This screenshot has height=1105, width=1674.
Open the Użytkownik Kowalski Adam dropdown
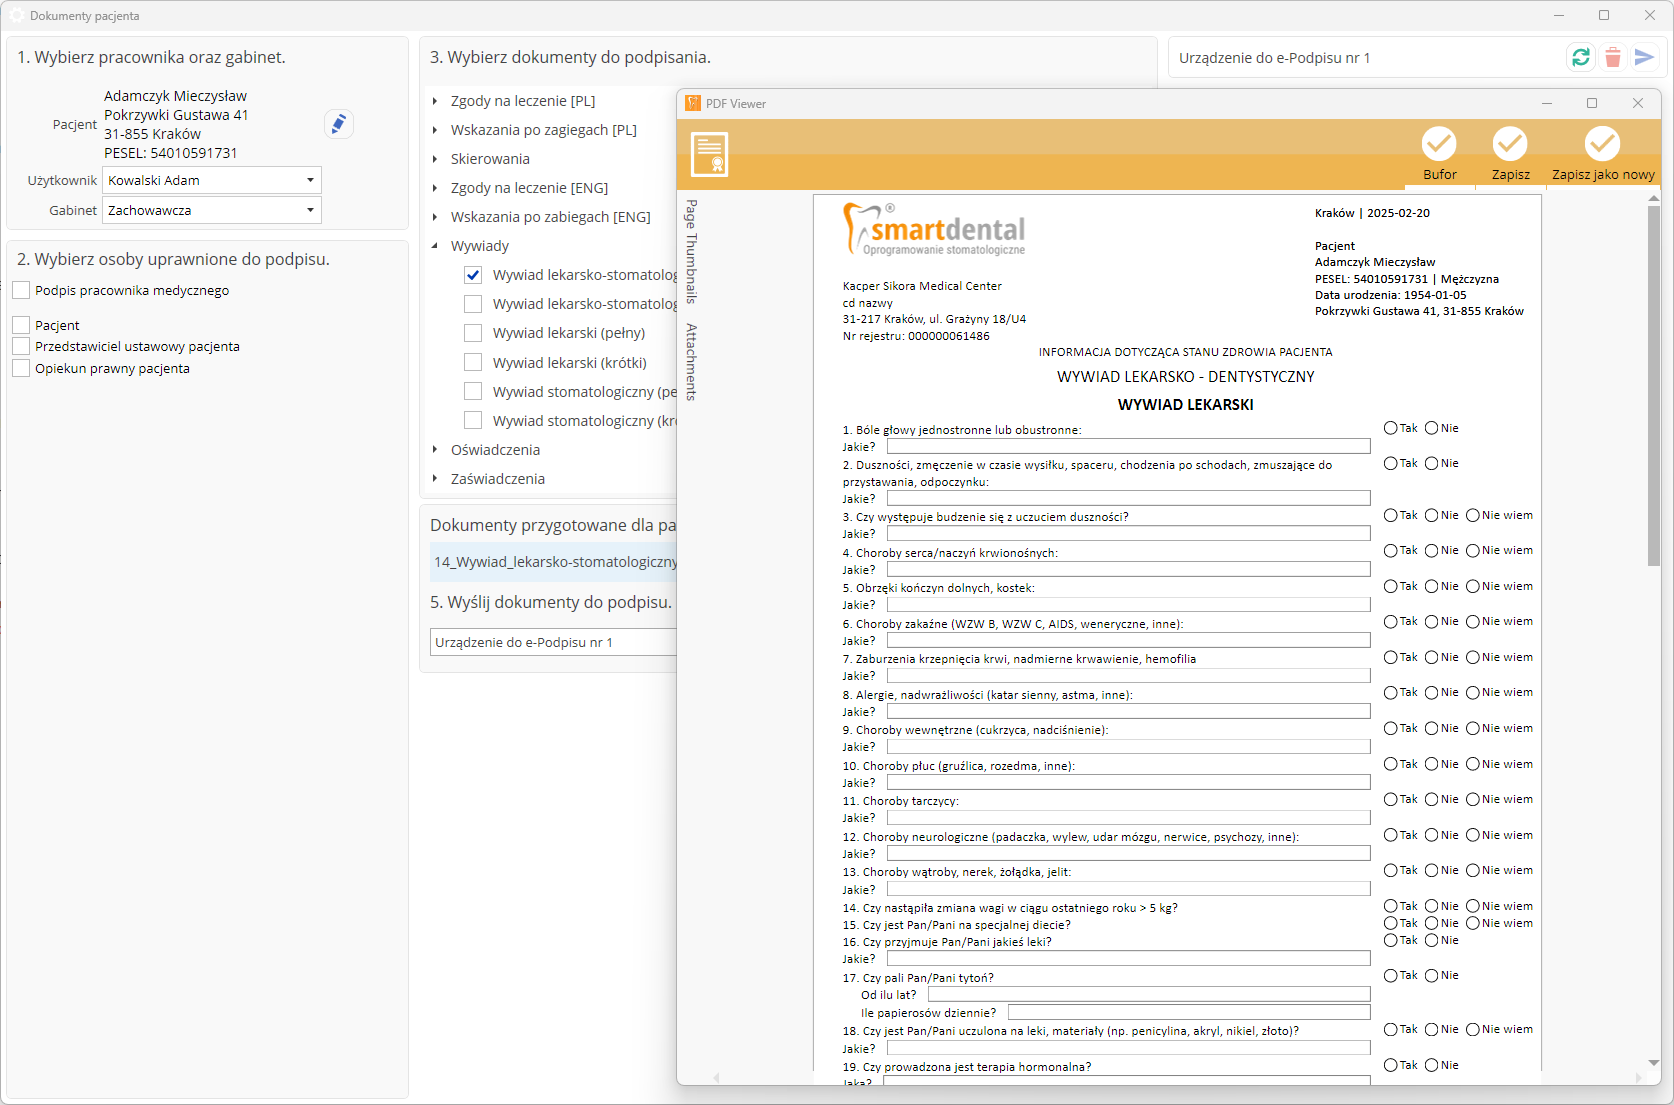310,181
